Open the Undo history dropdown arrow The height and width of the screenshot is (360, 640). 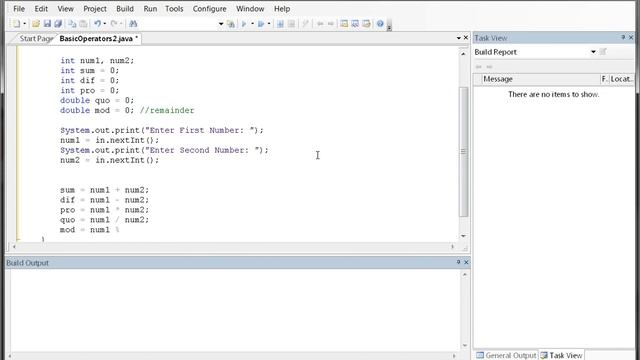105,24
